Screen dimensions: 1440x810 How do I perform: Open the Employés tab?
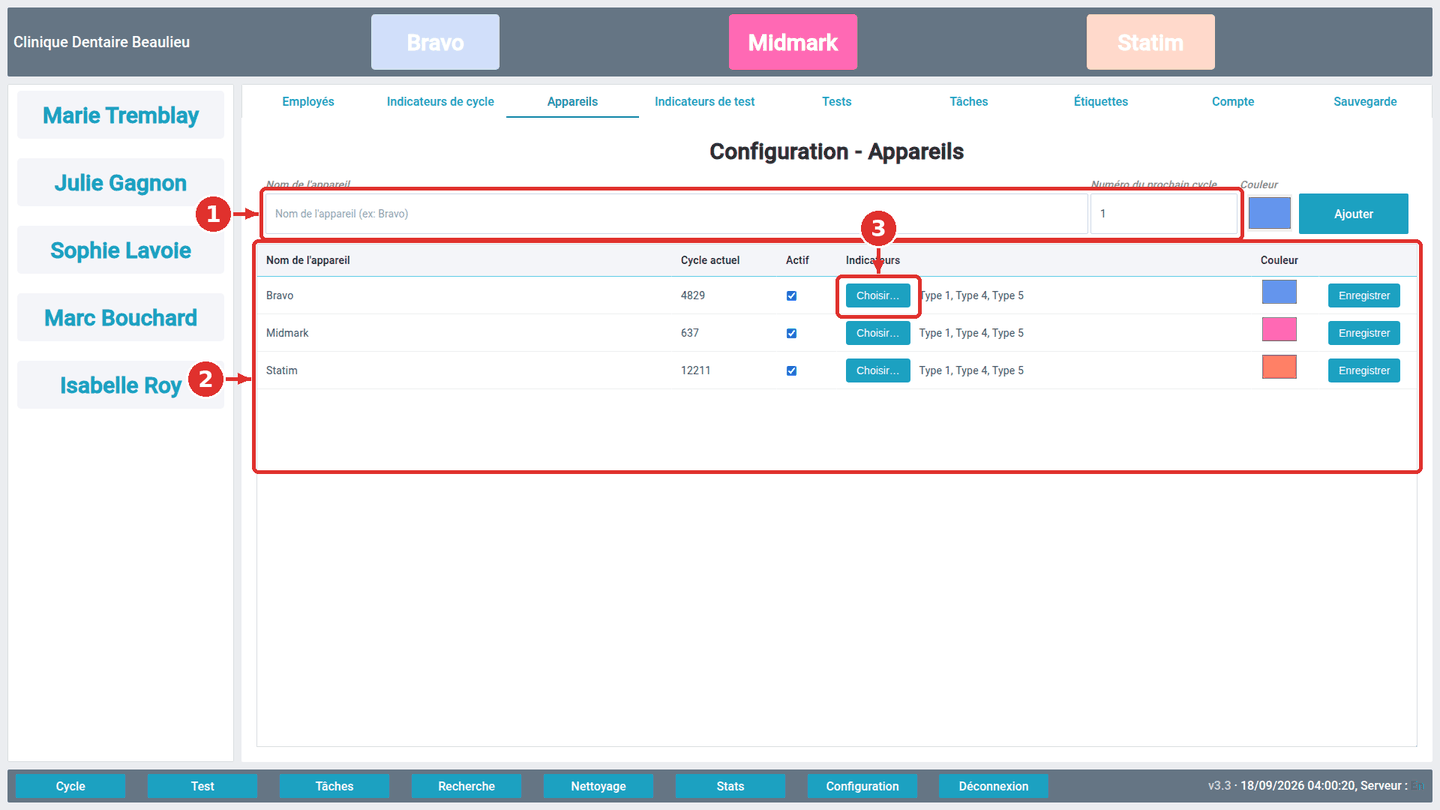308,102
